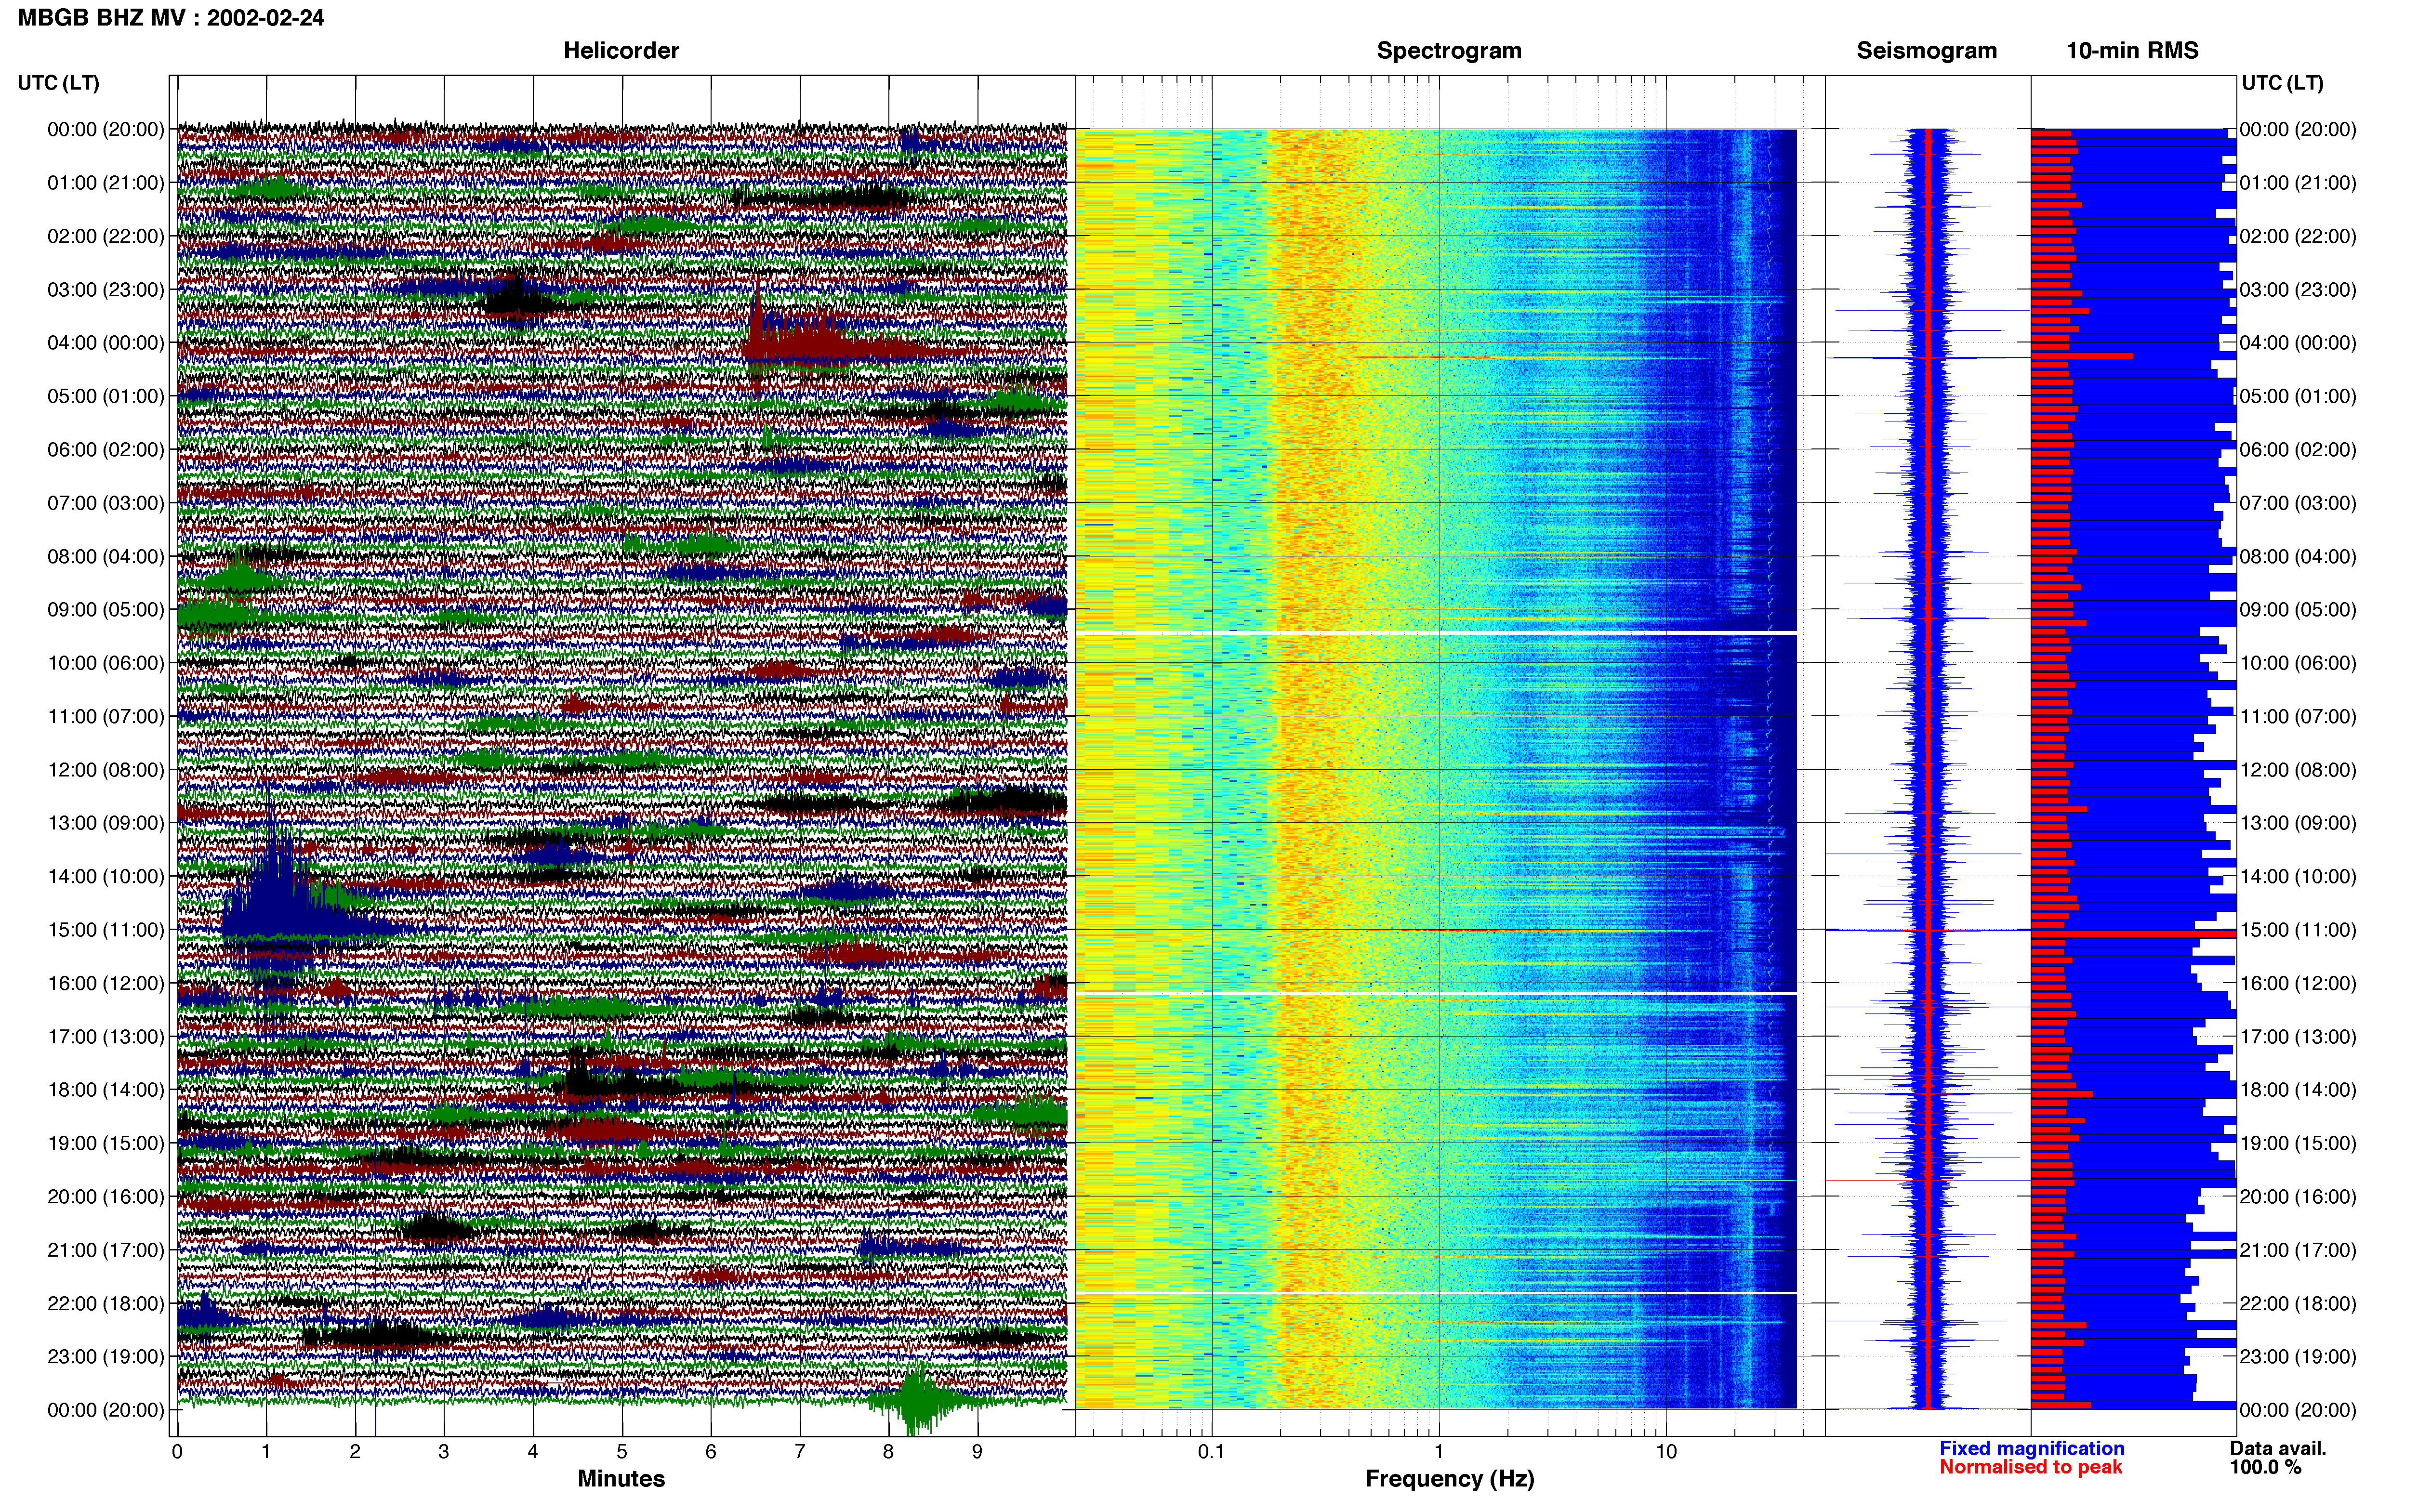2418x1512 pixels.
Task: Click the left '12:00 (08:00)' time label
Action: tap(106, 770)
